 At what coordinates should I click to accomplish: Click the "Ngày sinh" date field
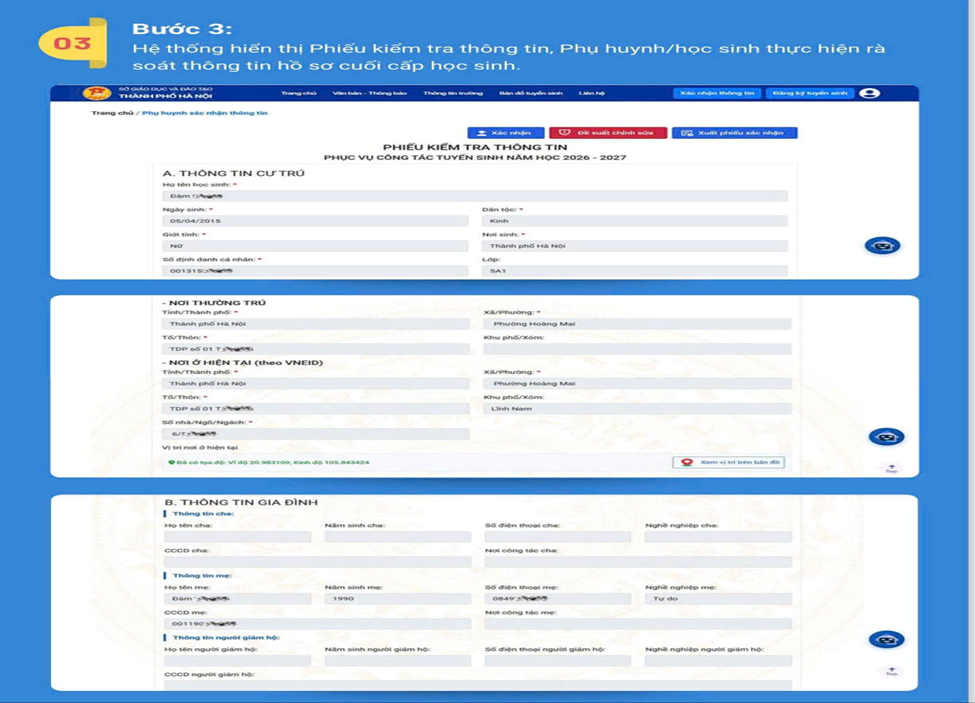pos(315,221)
